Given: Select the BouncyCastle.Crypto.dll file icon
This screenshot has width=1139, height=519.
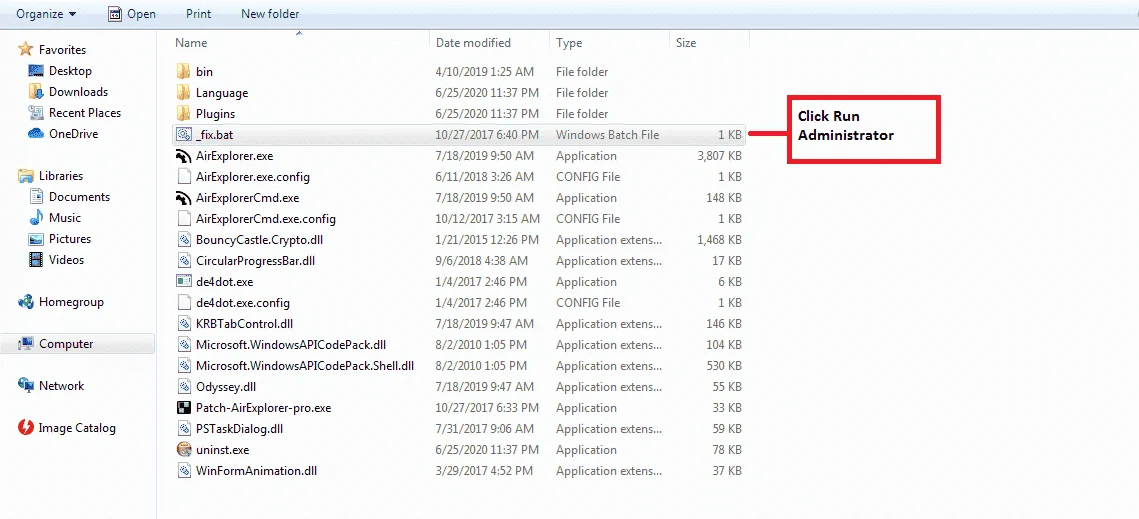Looking at the screenshot, I should click(183, 240).
